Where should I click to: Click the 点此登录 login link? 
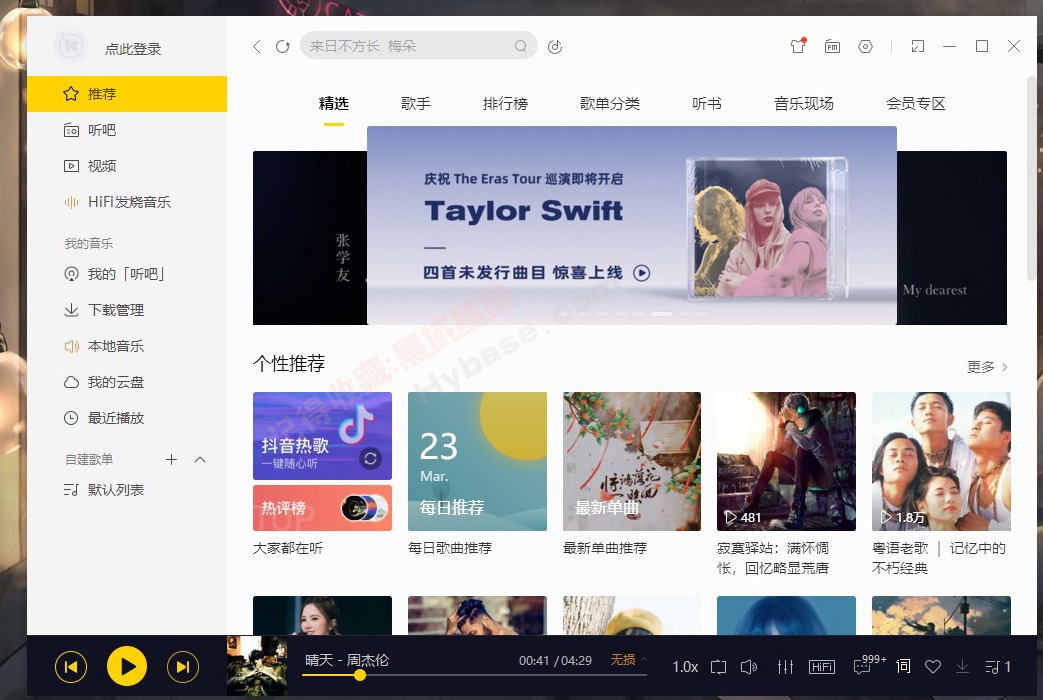tap(133, 49)
